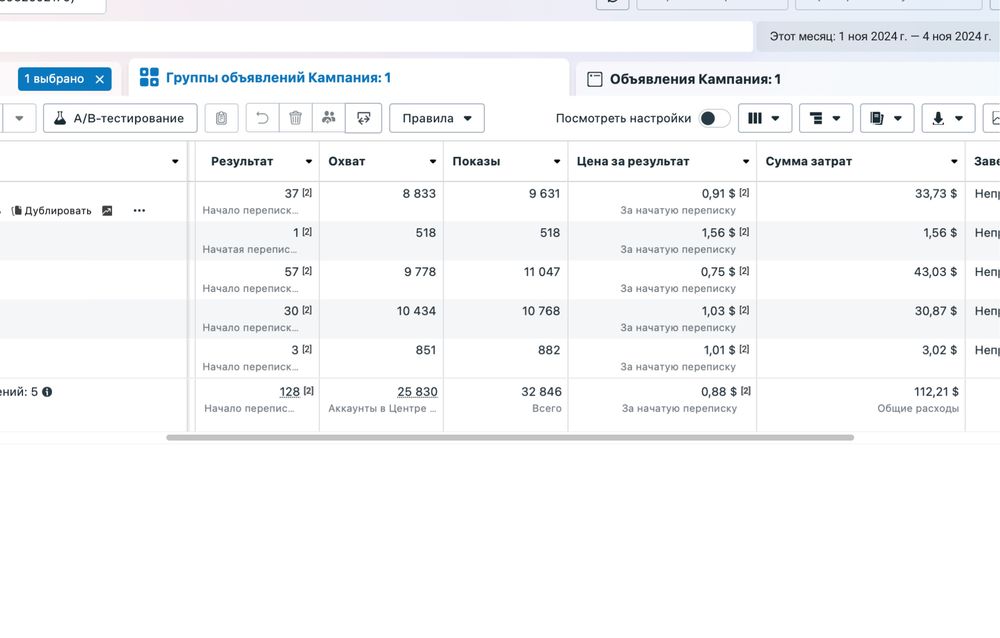Screen dimensions: 1000x638
Task: Open the date range selector Этот месяц
Action: pos(880,36)
